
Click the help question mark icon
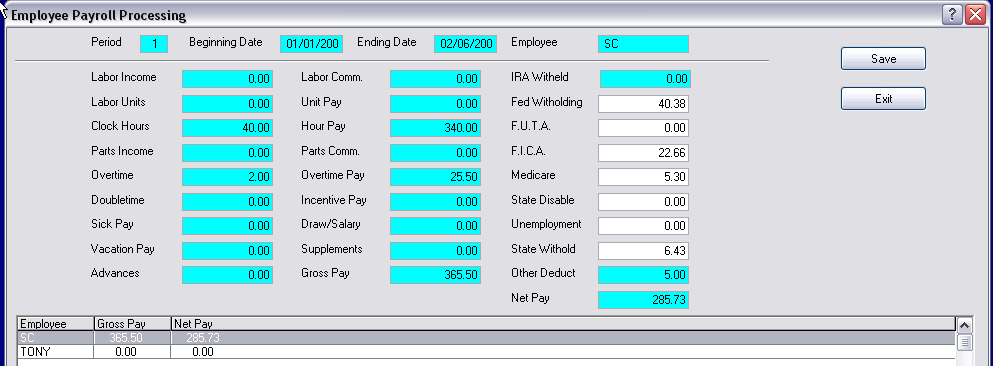(x=952, y=15)
